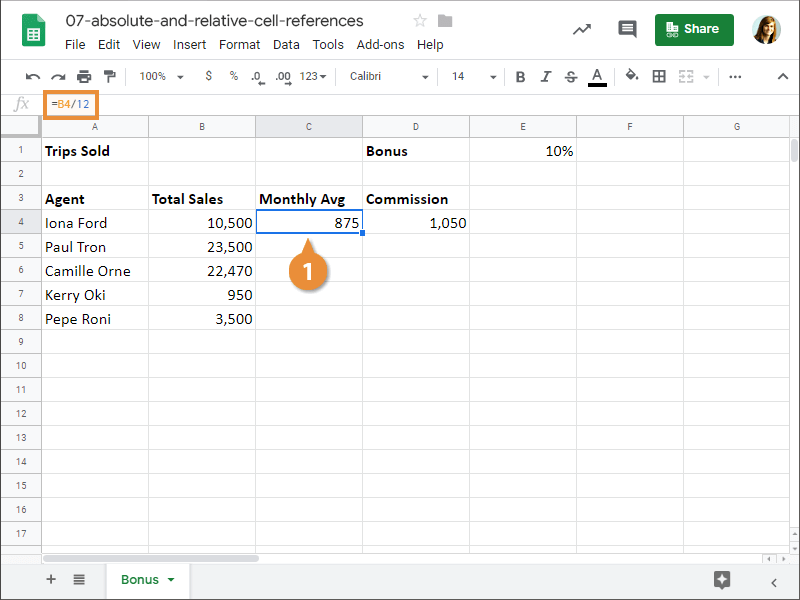Toggle the toolbar visibility chevron
800x600 pixels.
tap(783, 77)
